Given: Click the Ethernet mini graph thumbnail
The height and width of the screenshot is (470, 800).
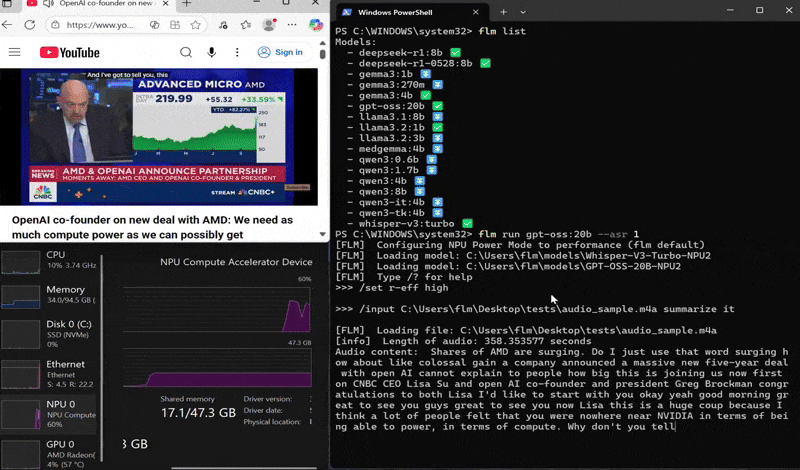Looking at the screenshot, I should [x=20, y=374].
